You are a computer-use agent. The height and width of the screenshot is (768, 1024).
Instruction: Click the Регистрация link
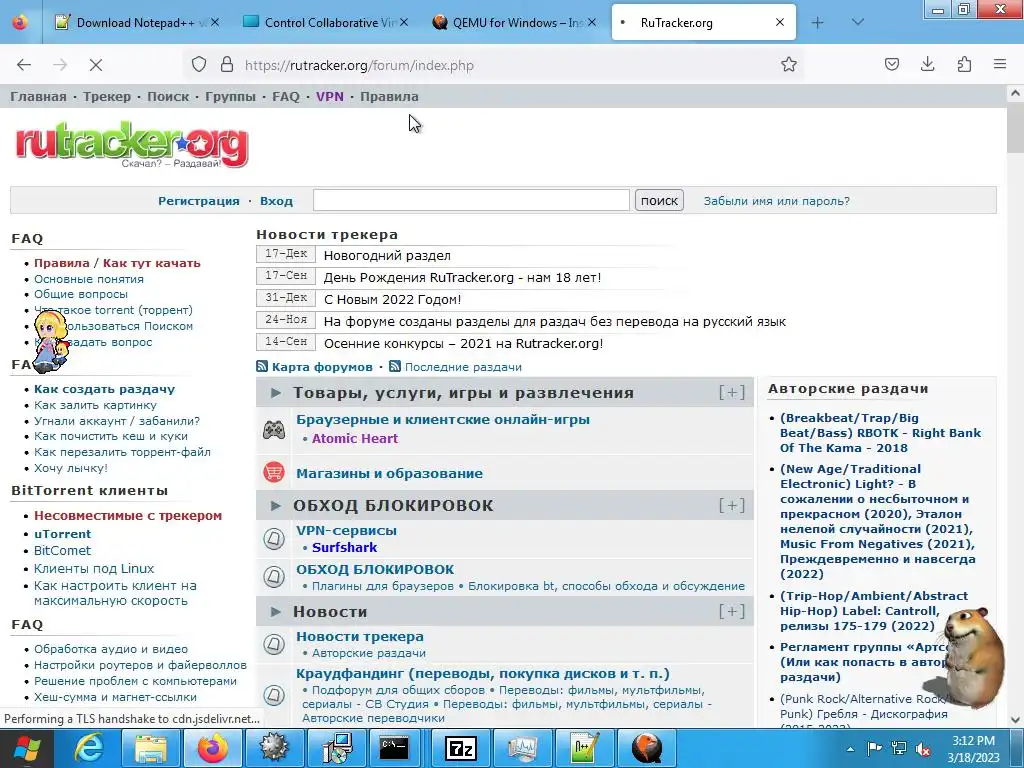coord(199,201)
